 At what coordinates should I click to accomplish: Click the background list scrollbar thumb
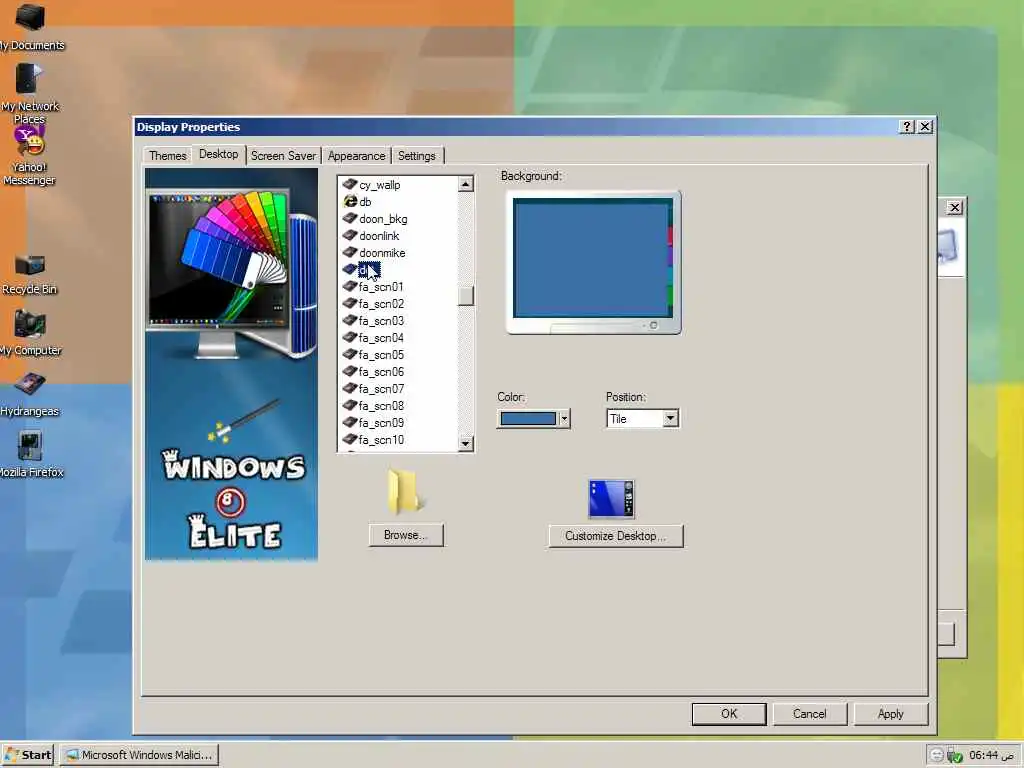(x=466, y=296)
